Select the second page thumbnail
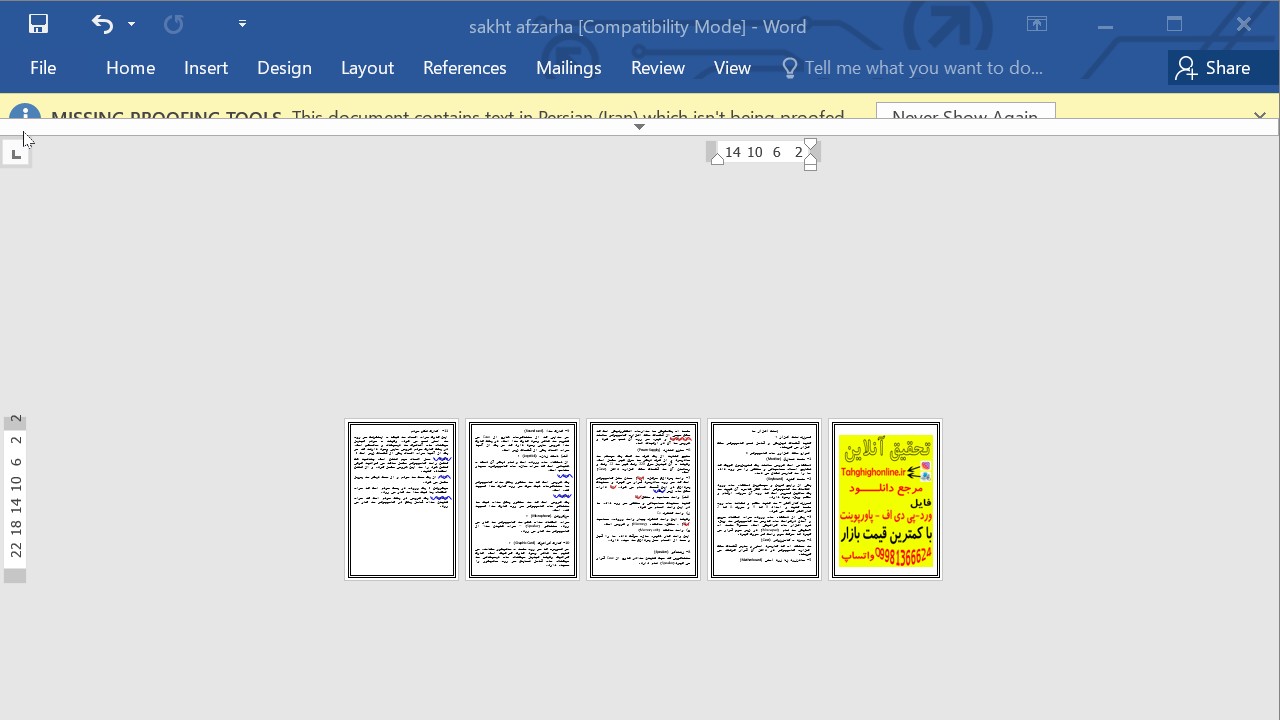 tap(522, 499)
